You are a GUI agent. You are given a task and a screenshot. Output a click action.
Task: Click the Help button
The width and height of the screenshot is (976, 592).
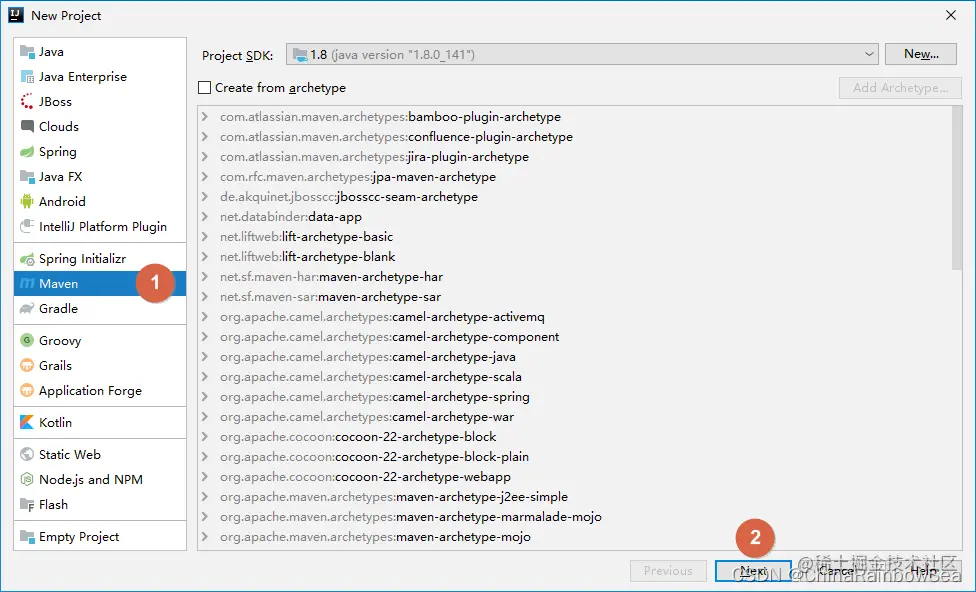pos(923,570)
